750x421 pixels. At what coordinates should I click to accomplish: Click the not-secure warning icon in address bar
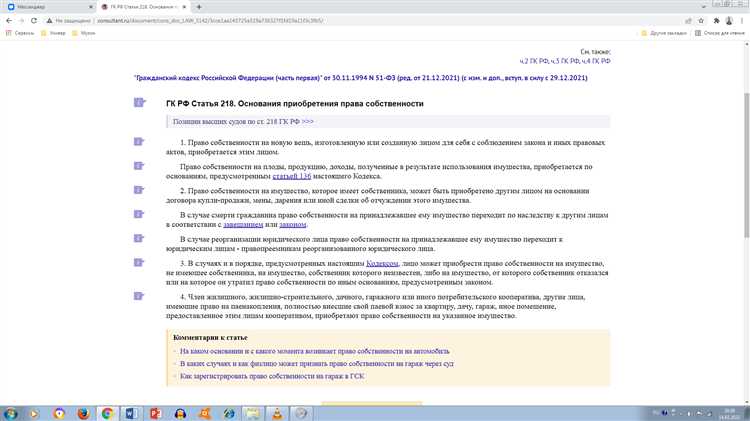(x=49, y=21)
